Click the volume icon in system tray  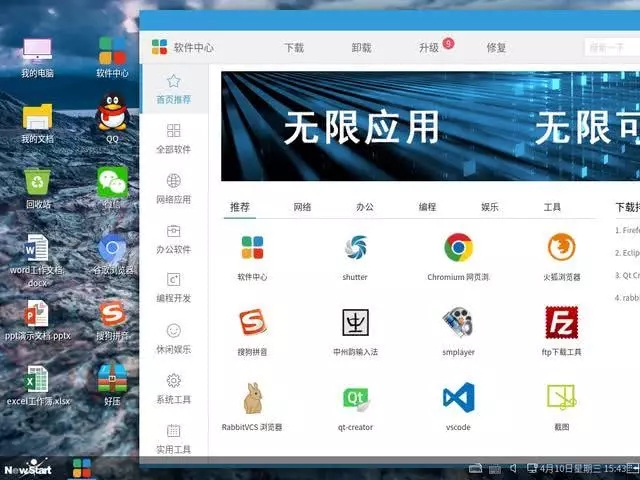tap(513, 468)
